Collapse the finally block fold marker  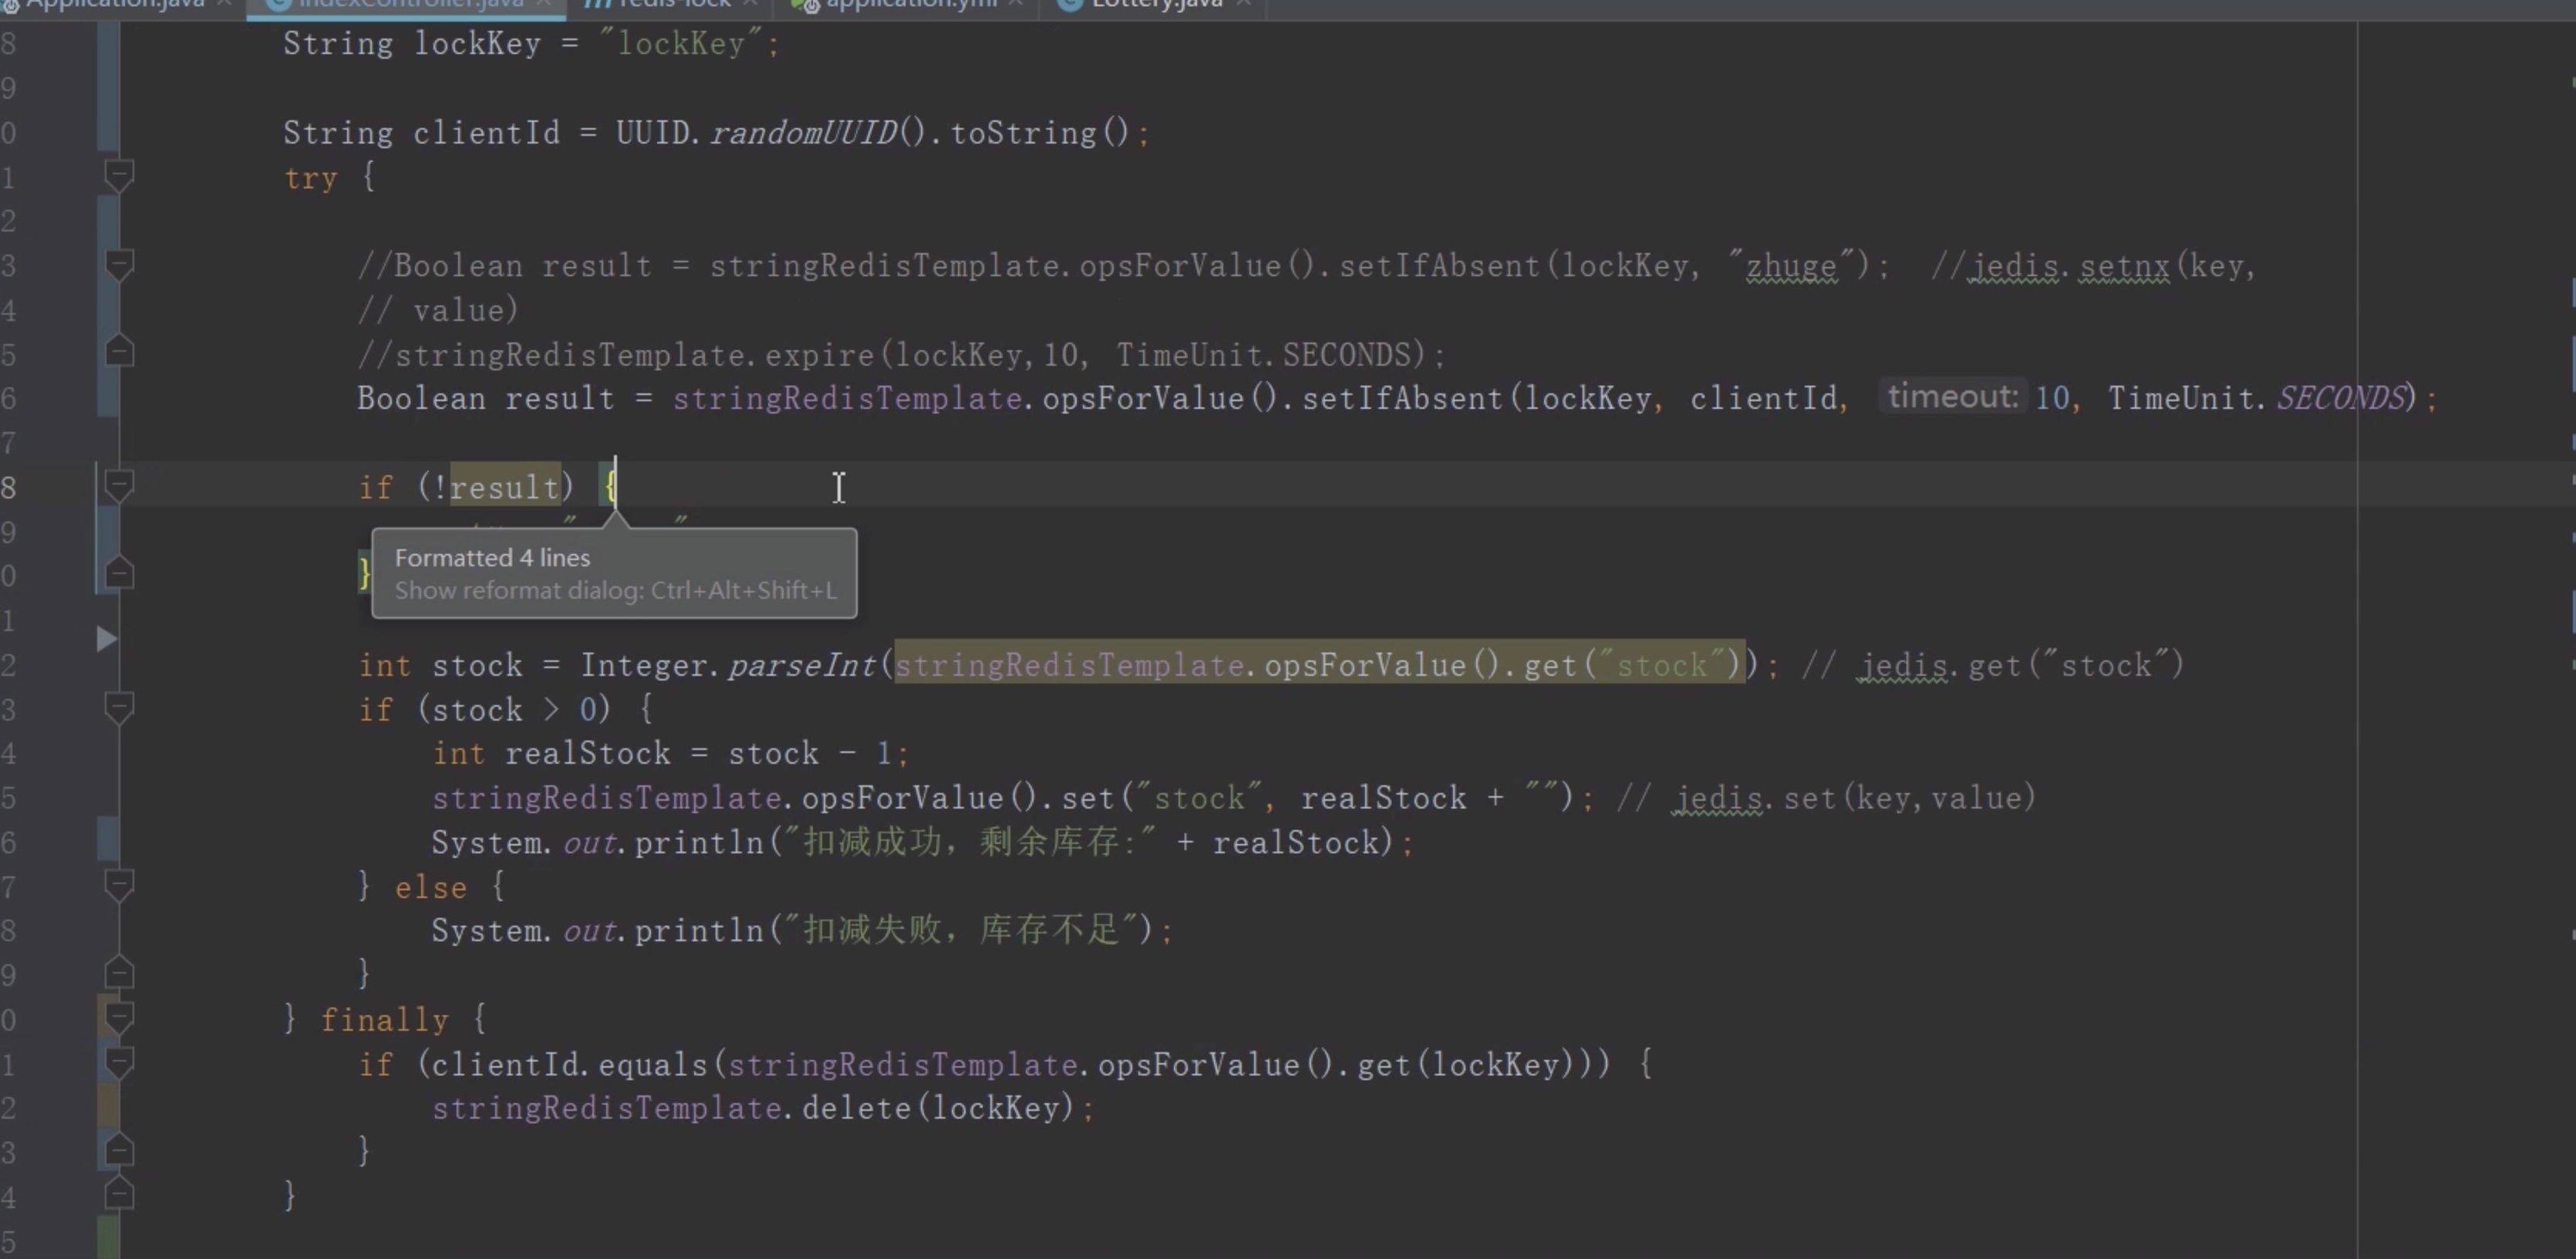click(119, 1019)
